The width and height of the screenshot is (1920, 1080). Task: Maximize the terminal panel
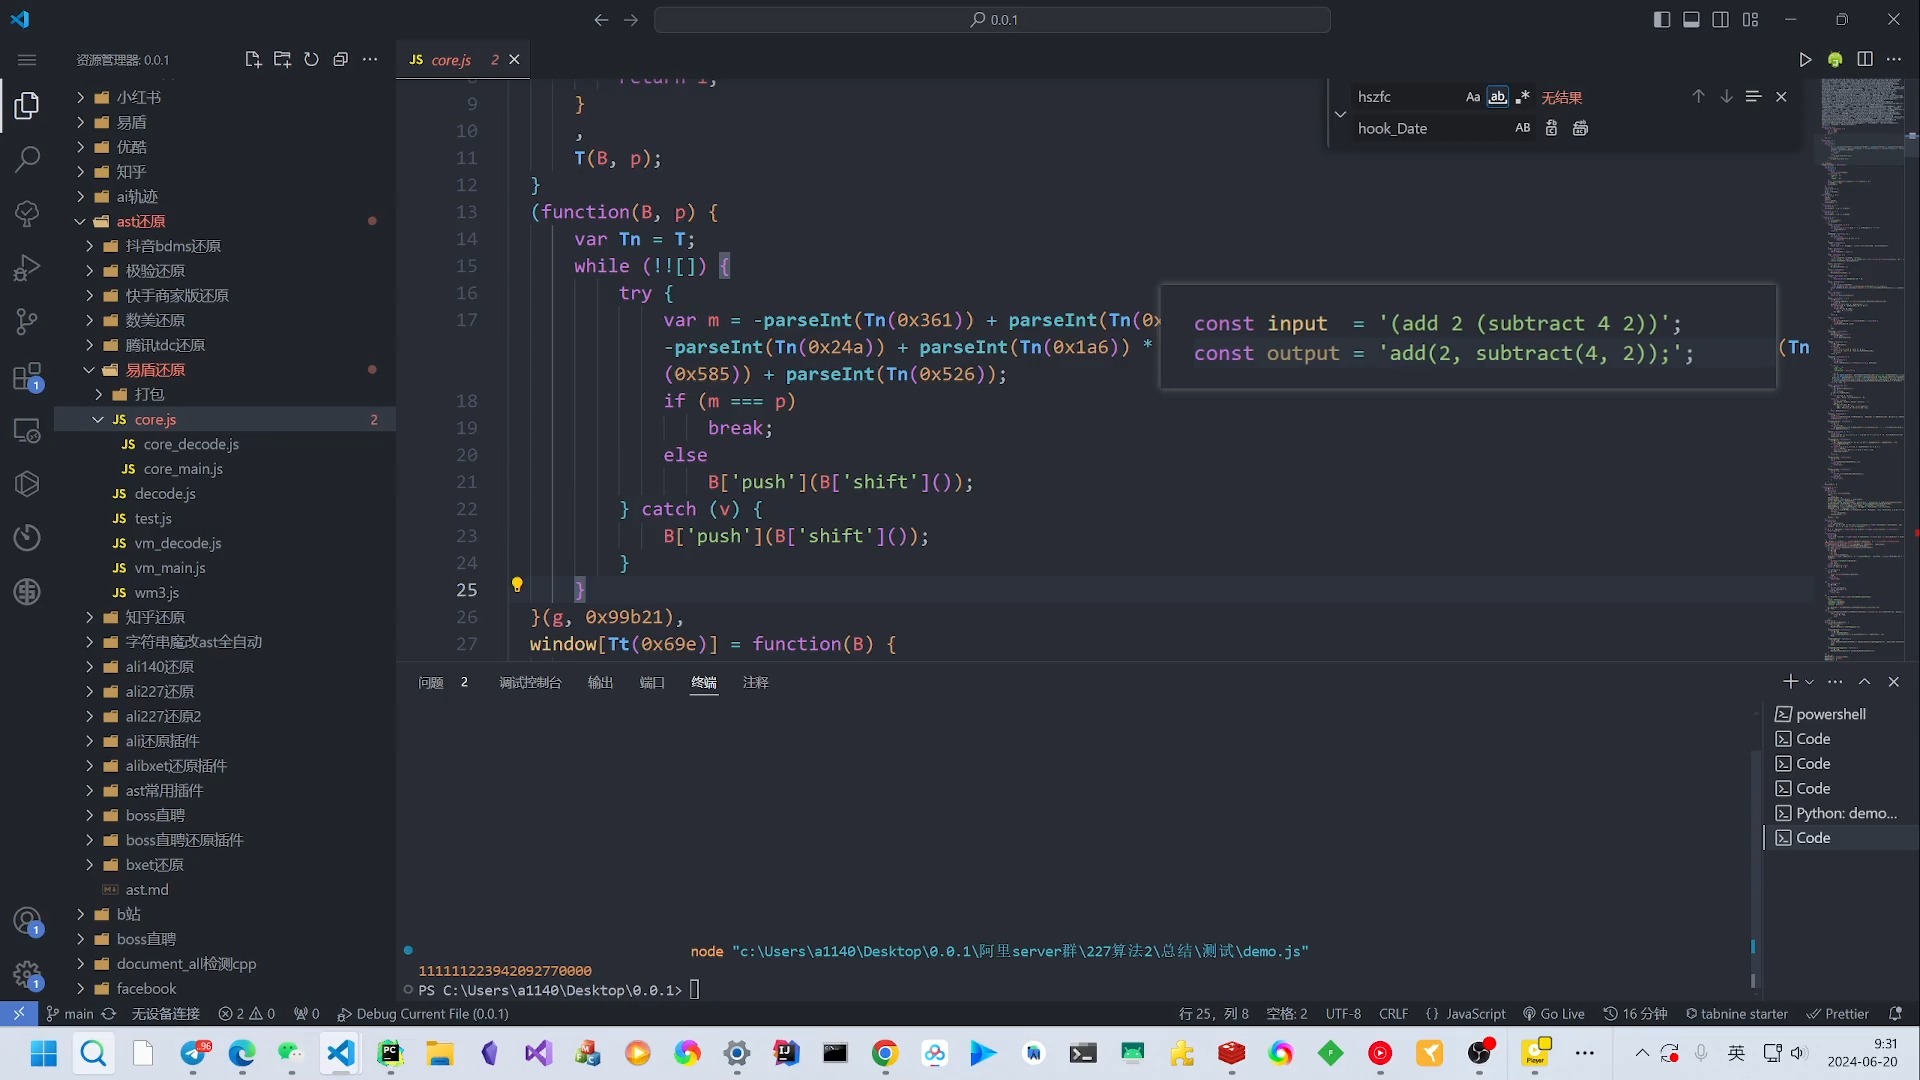point(1864,682)
